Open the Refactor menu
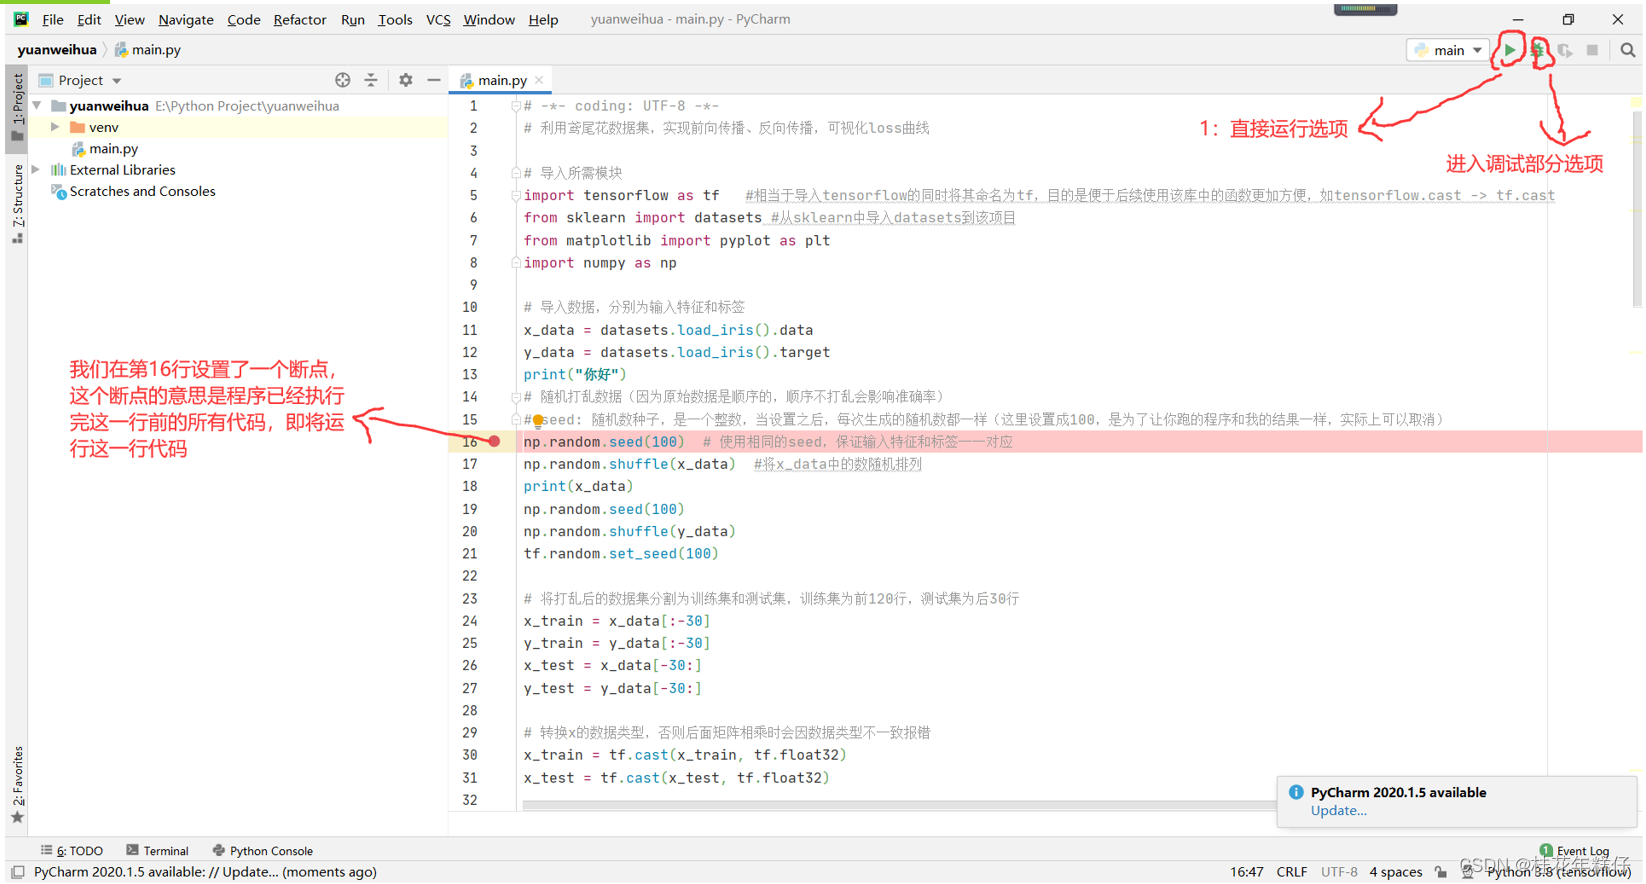 (300, 20)
